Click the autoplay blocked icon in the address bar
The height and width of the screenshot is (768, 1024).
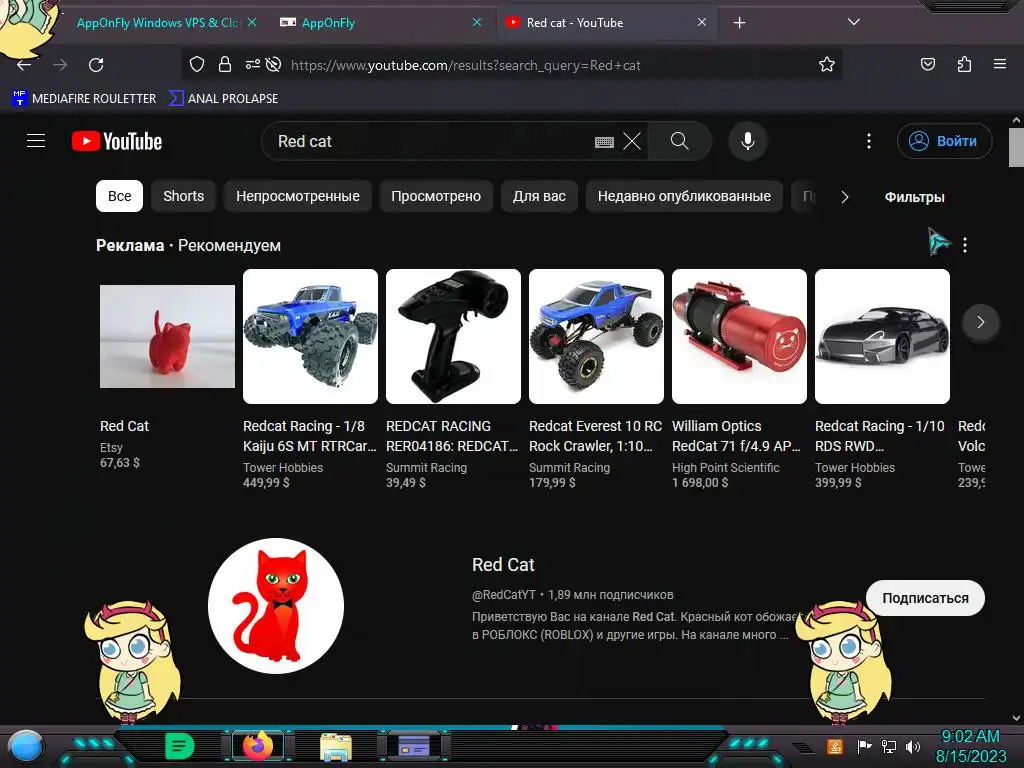tap(274, 64)
